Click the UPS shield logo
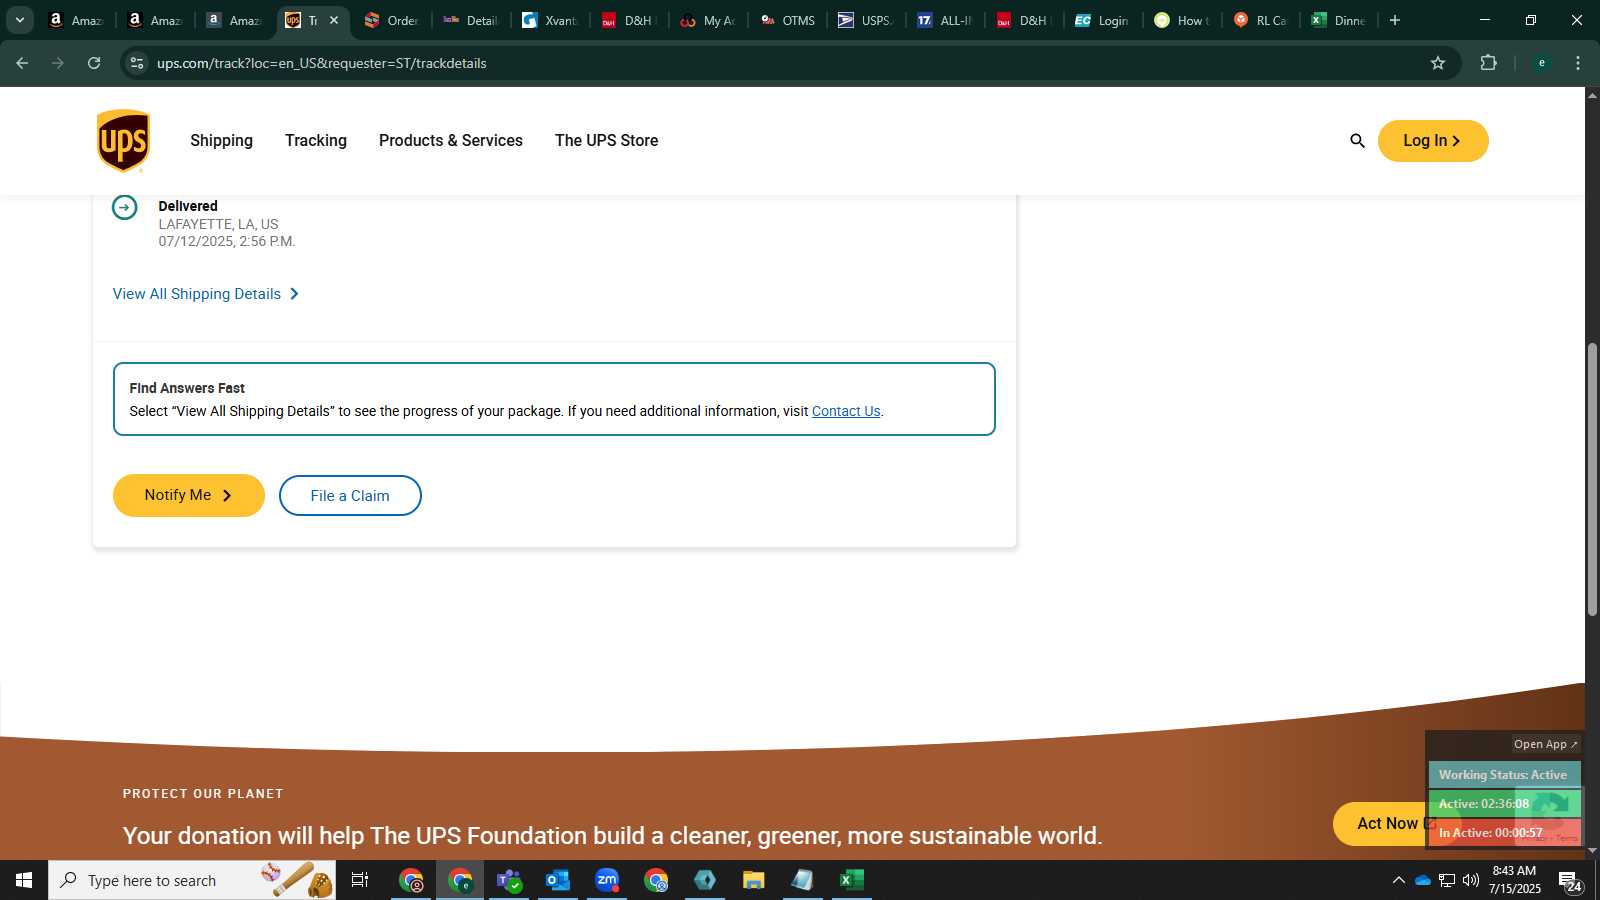 [x=123, y=141]
